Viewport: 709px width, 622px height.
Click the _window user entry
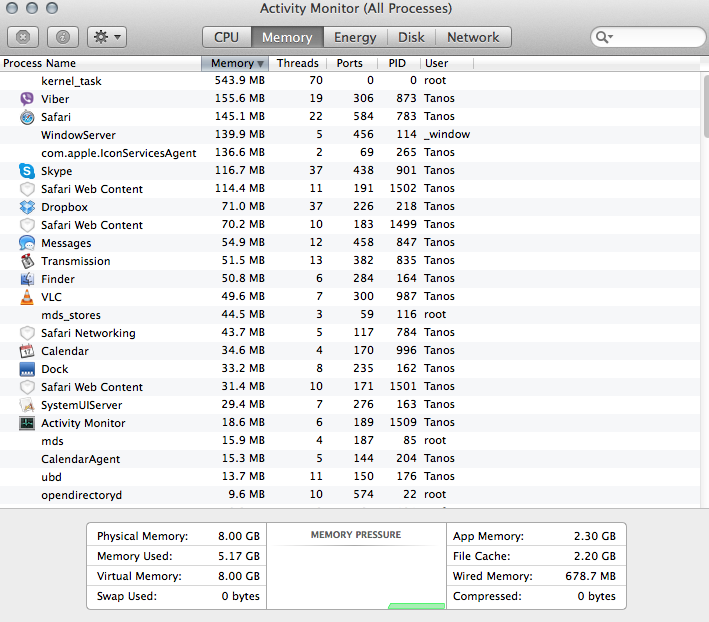coord(447,134)
